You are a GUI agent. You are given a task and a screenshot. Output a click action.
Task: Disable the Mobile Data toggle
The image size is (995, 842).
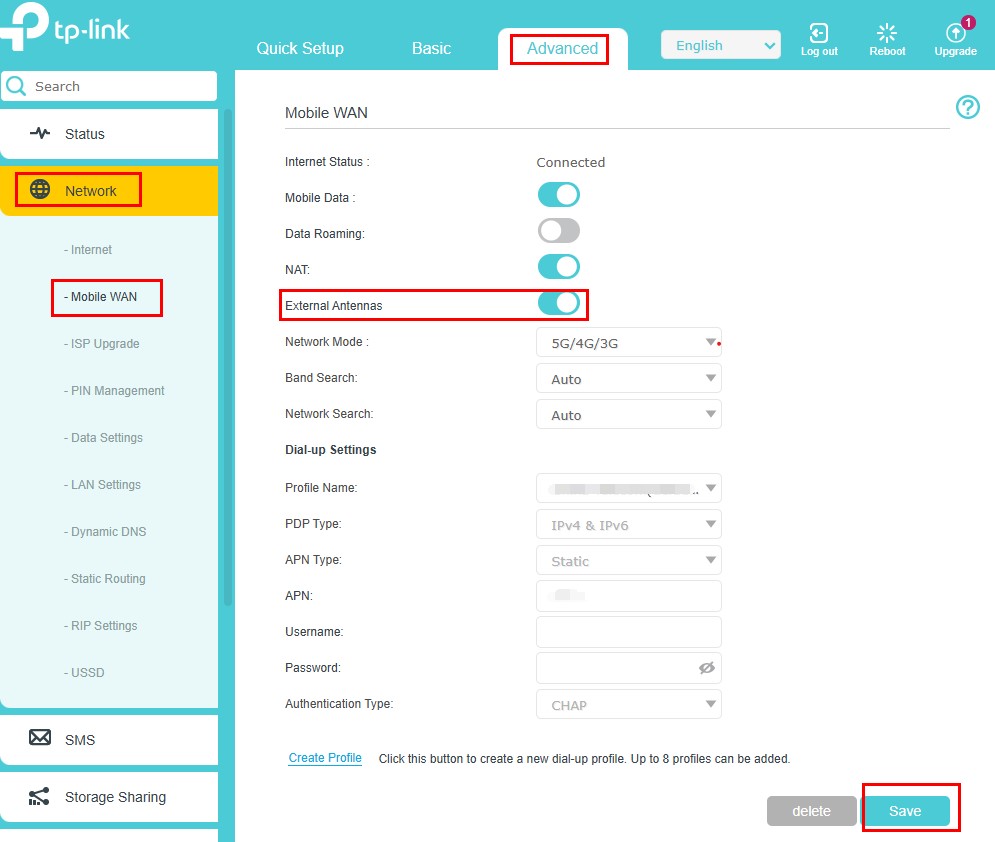(558, 194)
